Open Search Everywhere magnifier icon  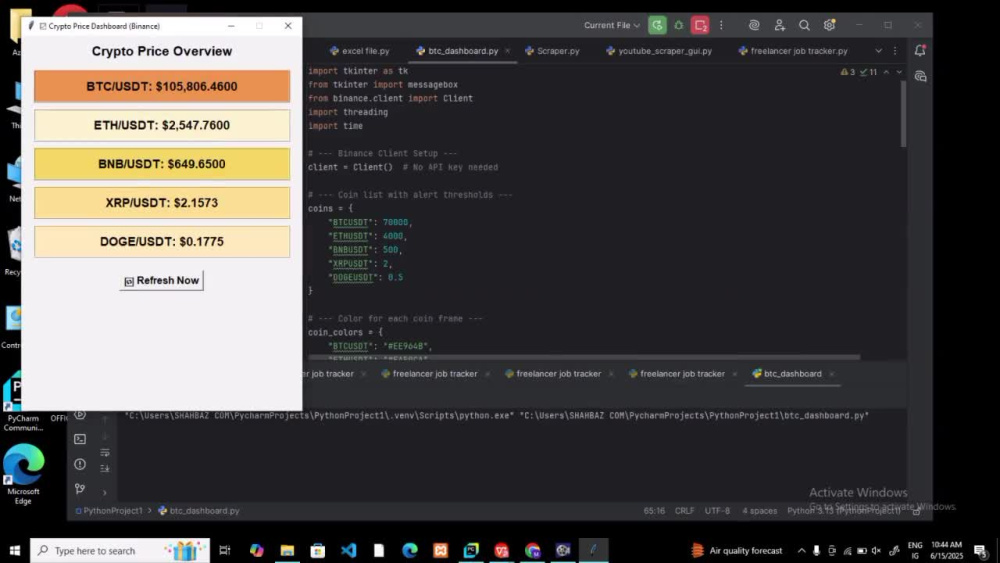[x=804, y=26]
